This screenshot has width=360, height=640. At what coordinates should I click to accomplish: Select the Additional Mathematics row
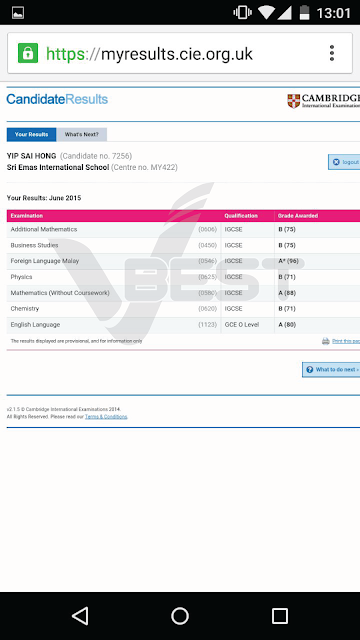pyautogui.click(x=183, y=229)
